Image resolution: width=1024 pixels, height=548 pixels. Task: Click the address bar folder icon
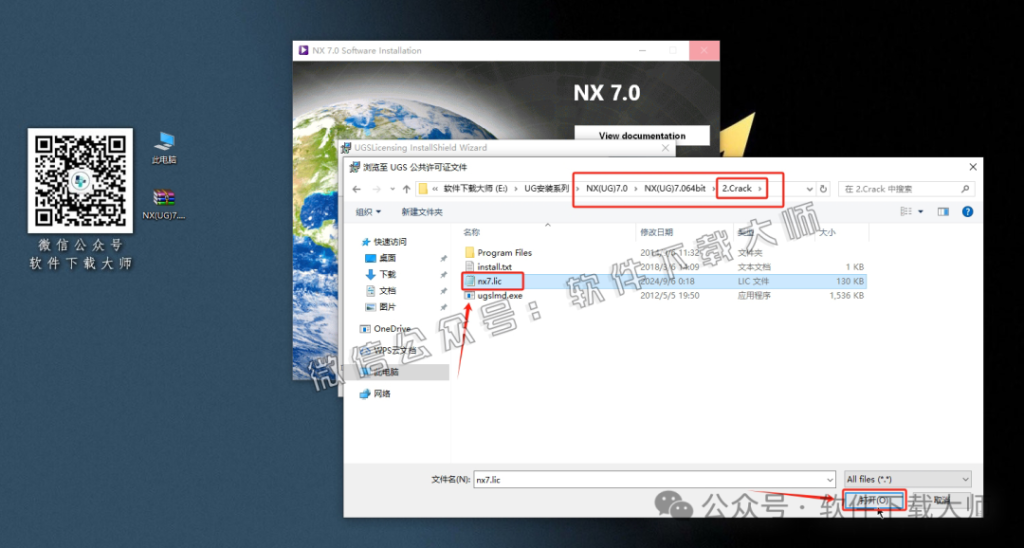(x=423, y=189)
